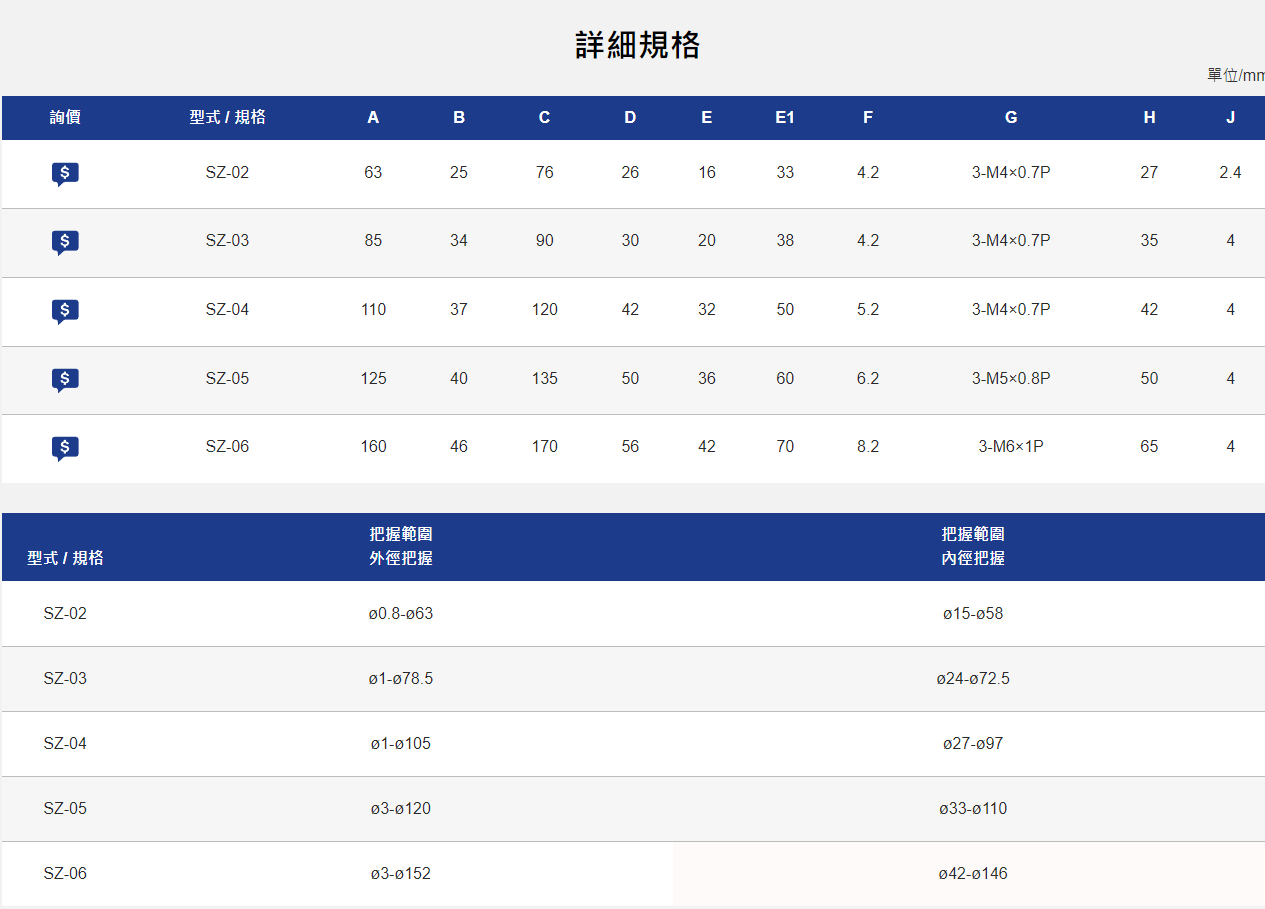Click the inquiry bubble icon in the last row
This screenshot has width=1265, height=909.
tap(65, 447)
